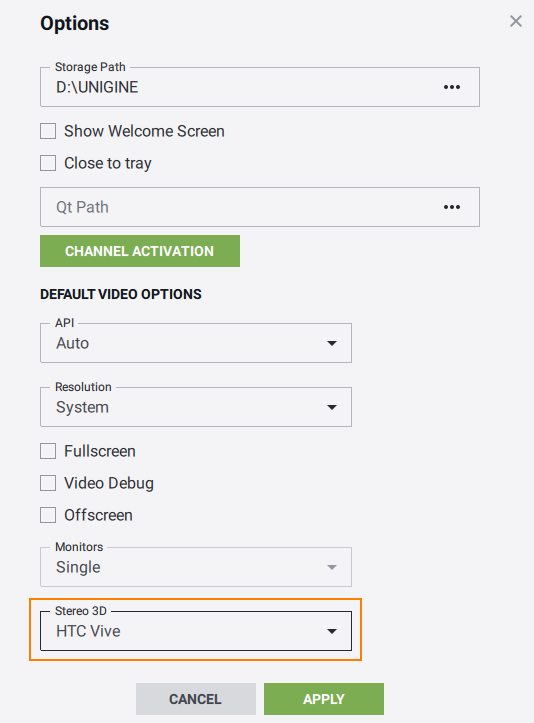Expand the Resolution selector showing System
Viewport: 534px width, 723px height.
coord(196,407)
